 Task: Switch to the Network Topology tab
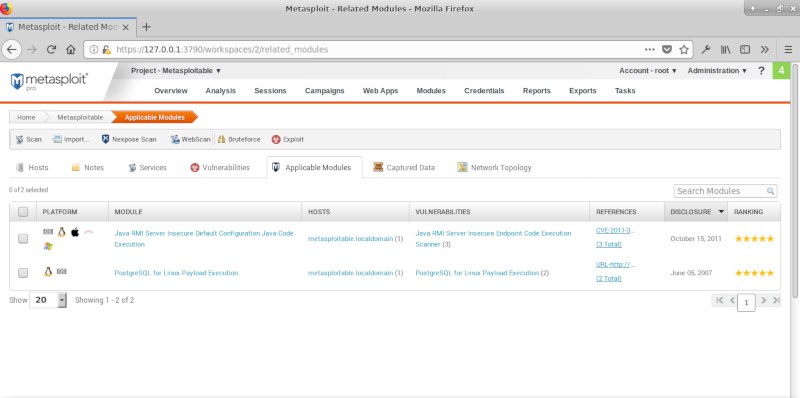click(x=494, y=167)
